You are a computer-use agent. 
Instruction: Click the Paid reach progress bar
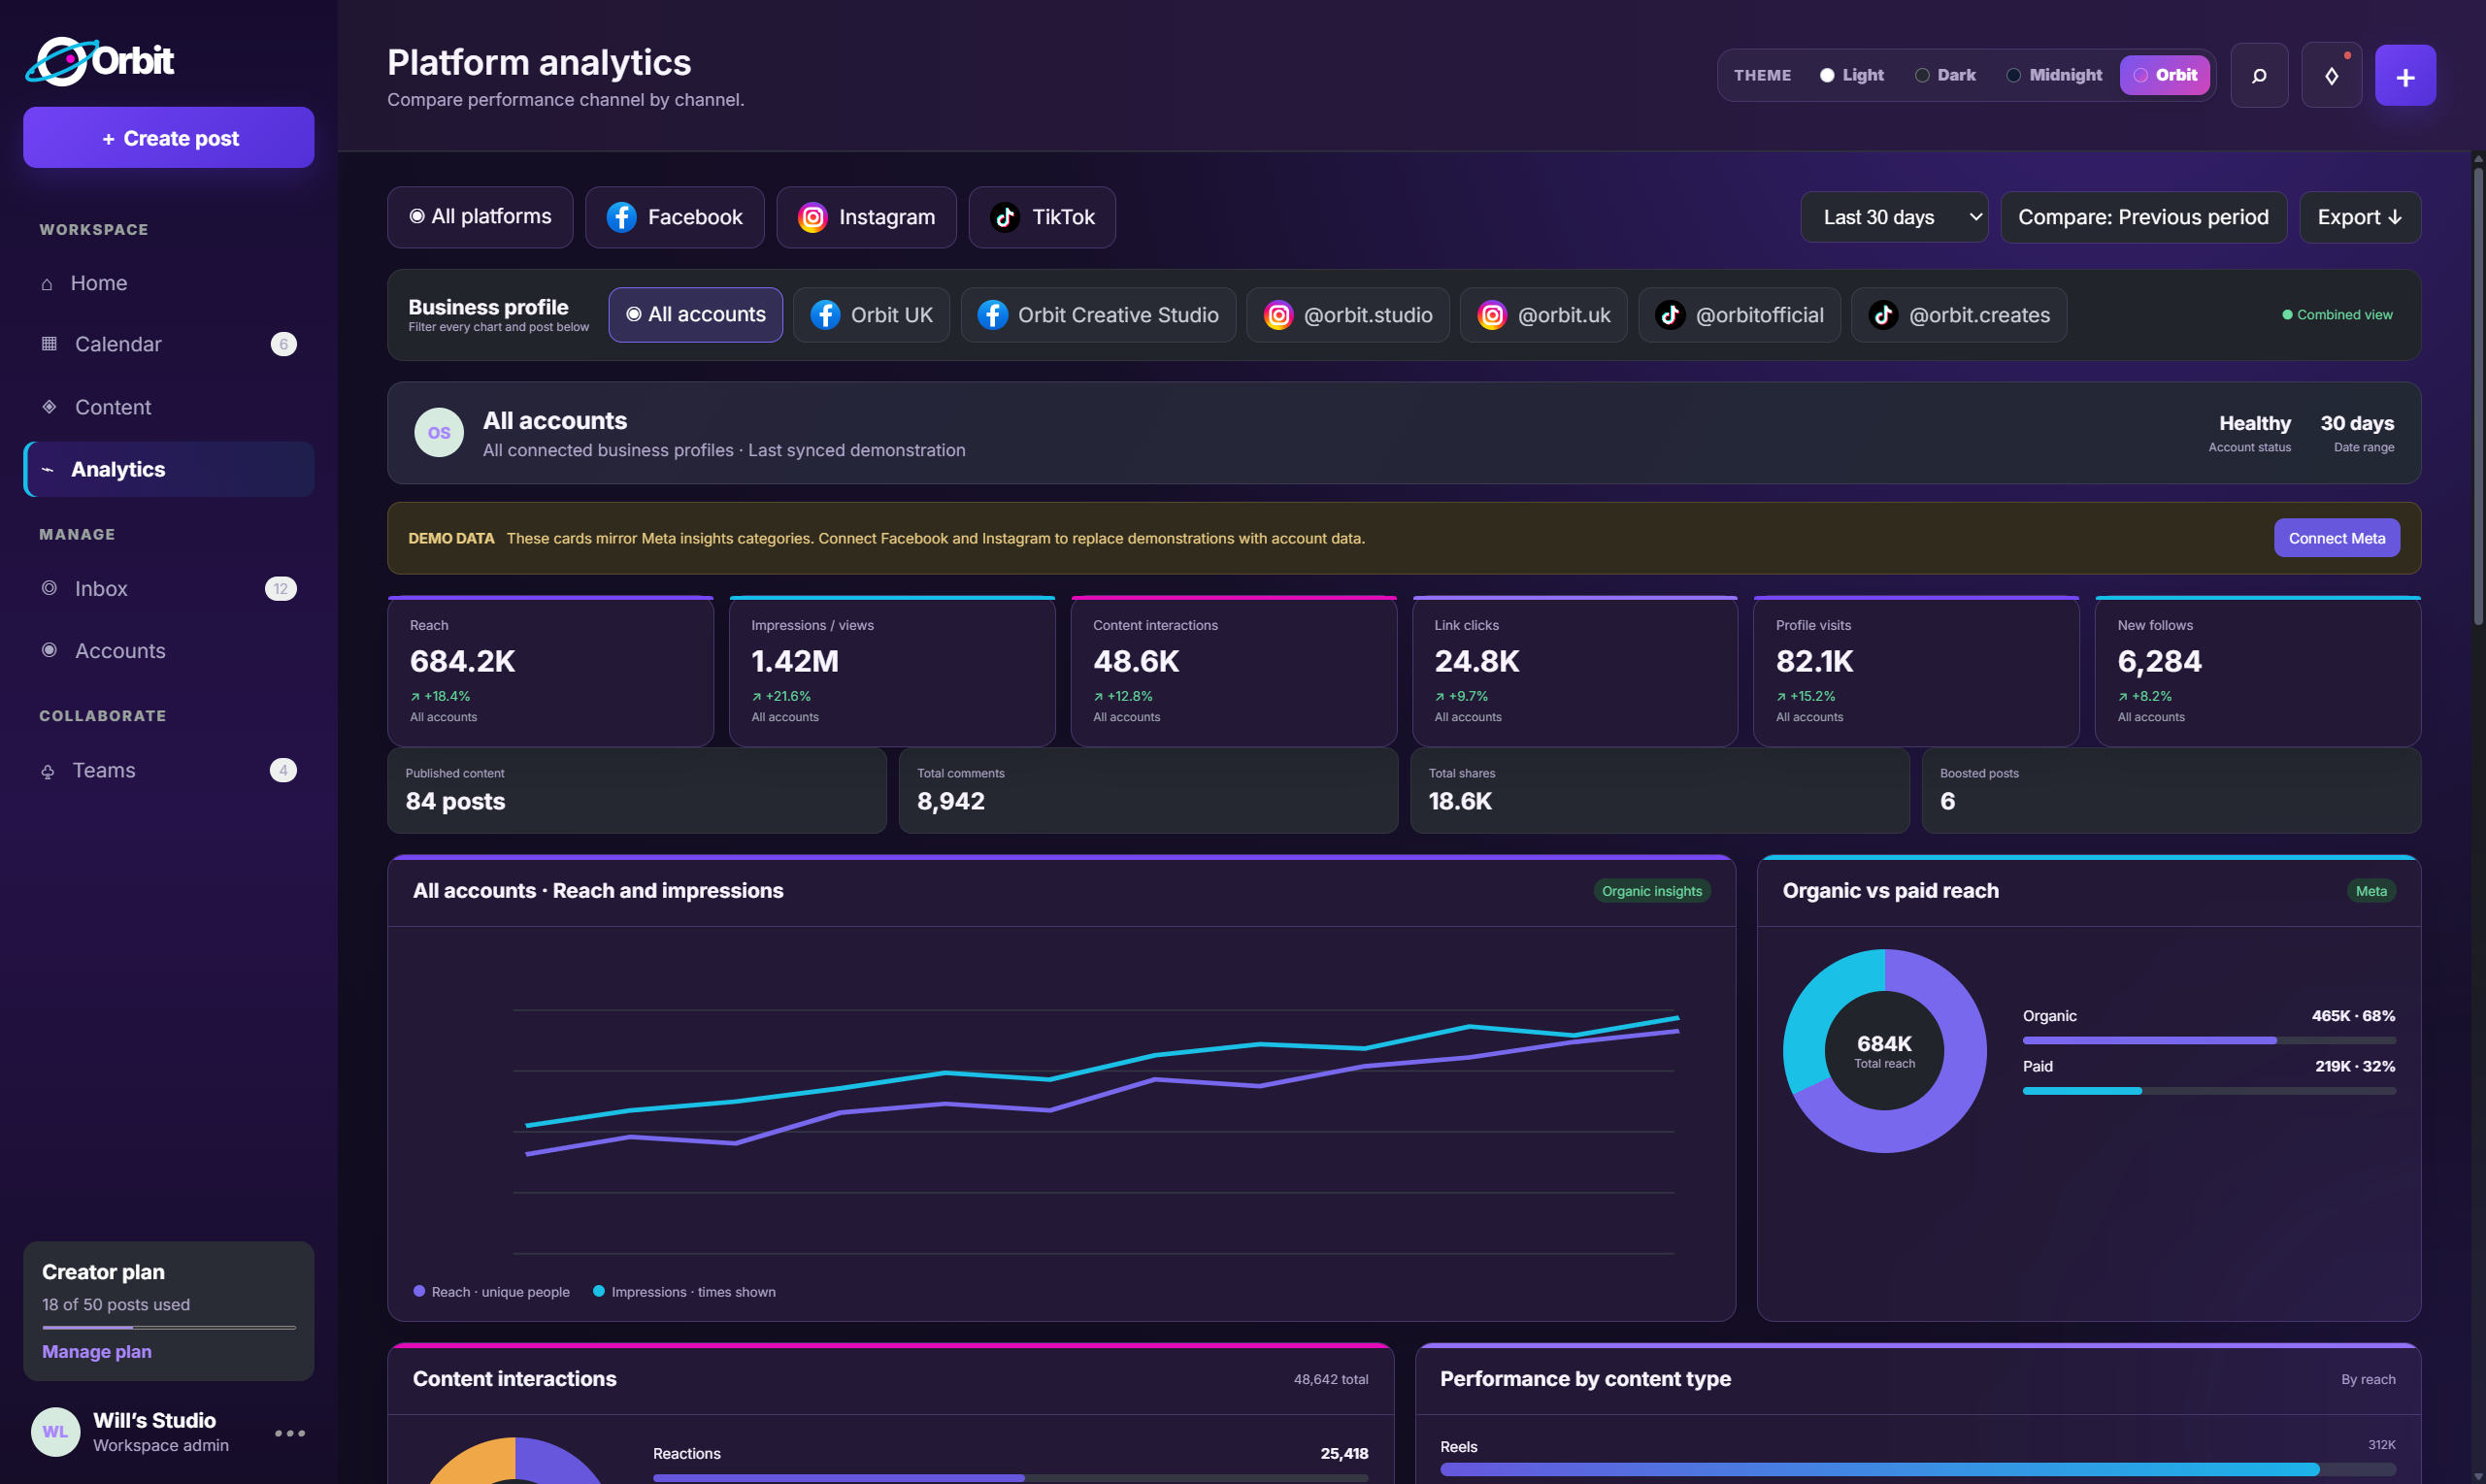point(2209,1091)
